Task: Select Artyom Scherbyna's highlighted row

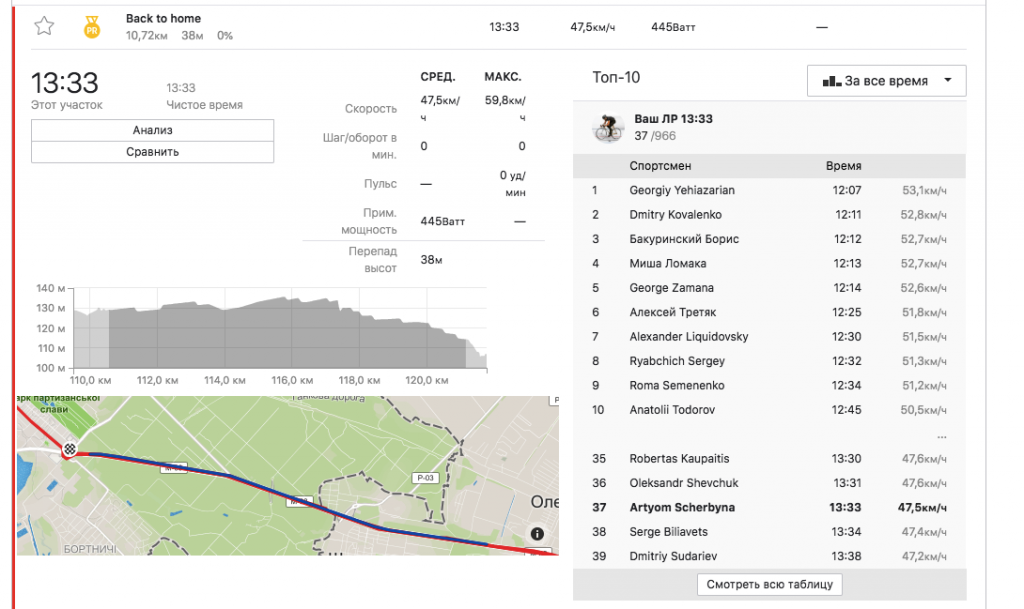Action: tap(682, 507)
